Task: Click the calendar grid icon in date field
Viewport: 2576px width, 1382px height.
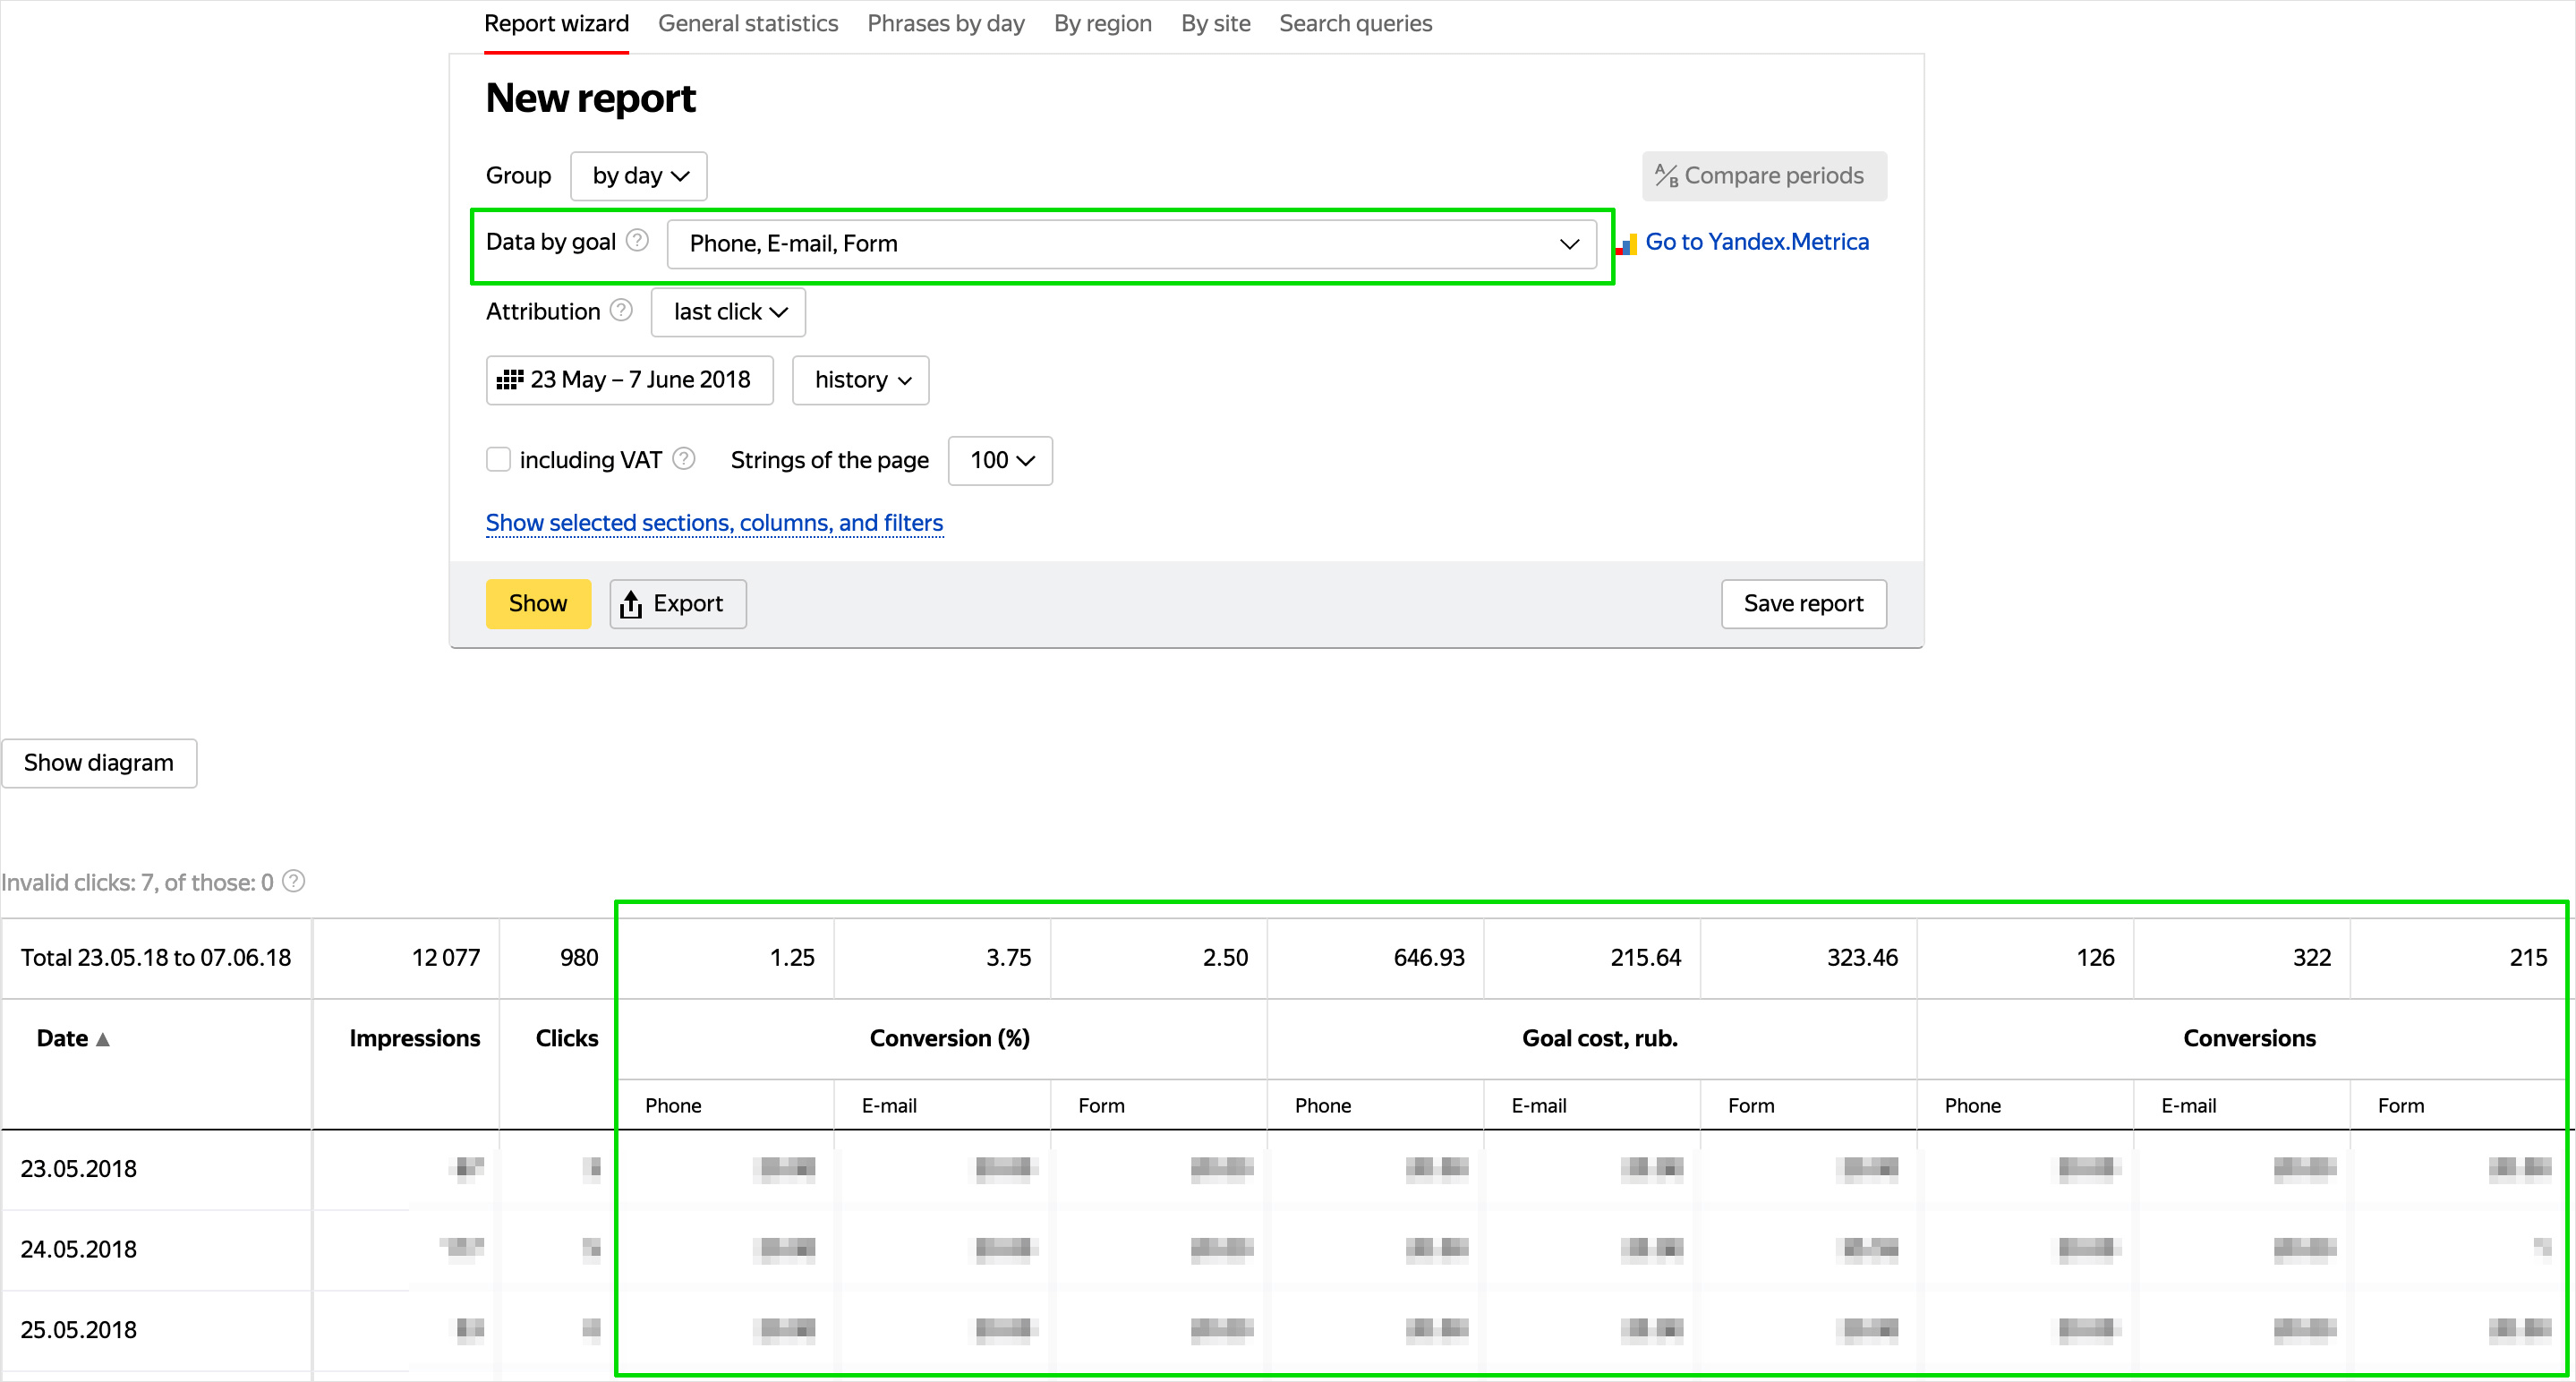Action: click(x=510, y=380)
